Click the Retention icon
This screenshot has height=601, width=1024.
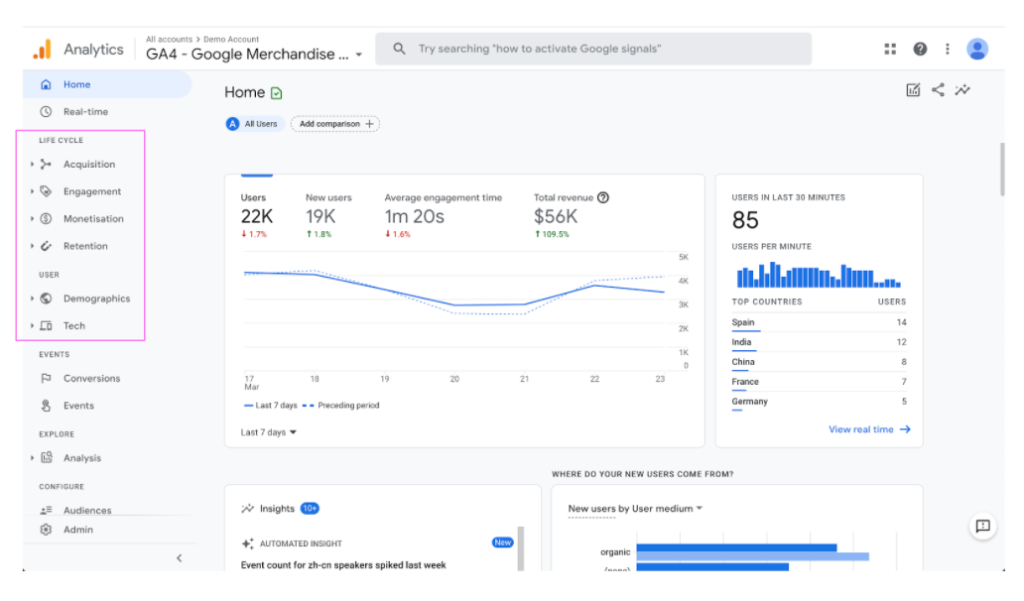coord(46,246)
